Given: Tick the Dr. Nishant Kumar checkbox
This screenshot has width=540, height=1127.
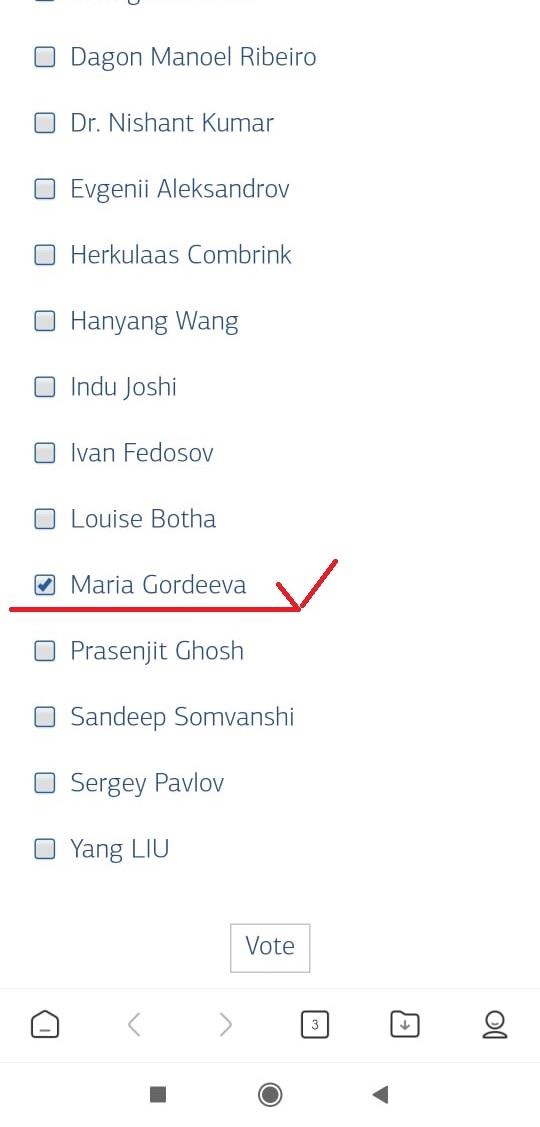Looking at the screenshot, I should point(45,124).
